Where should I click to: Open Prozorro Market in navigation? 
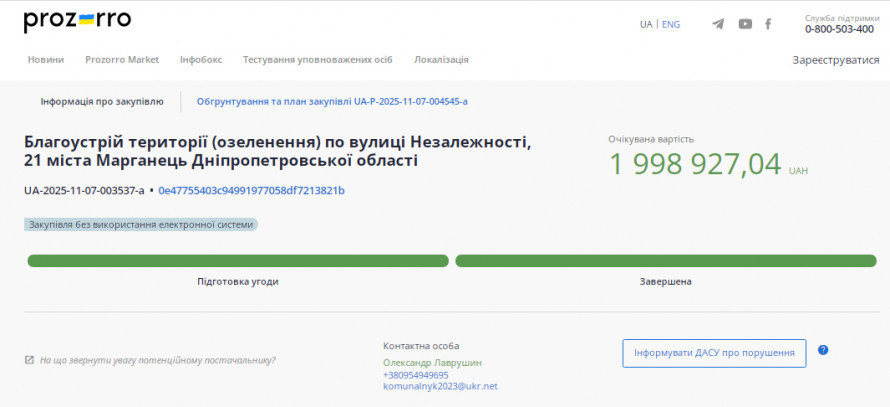pyautogui.click(x=122, y=60)
